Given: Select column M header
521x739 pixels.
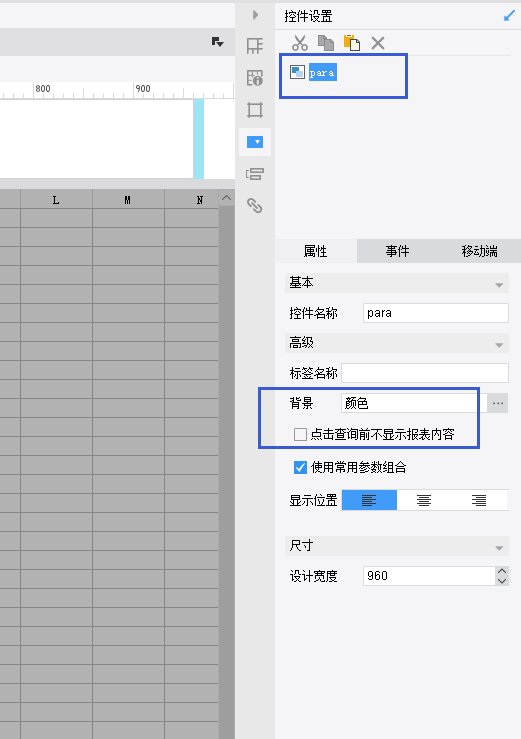Looking at the screenshot, I should click(x=128, y=200).
